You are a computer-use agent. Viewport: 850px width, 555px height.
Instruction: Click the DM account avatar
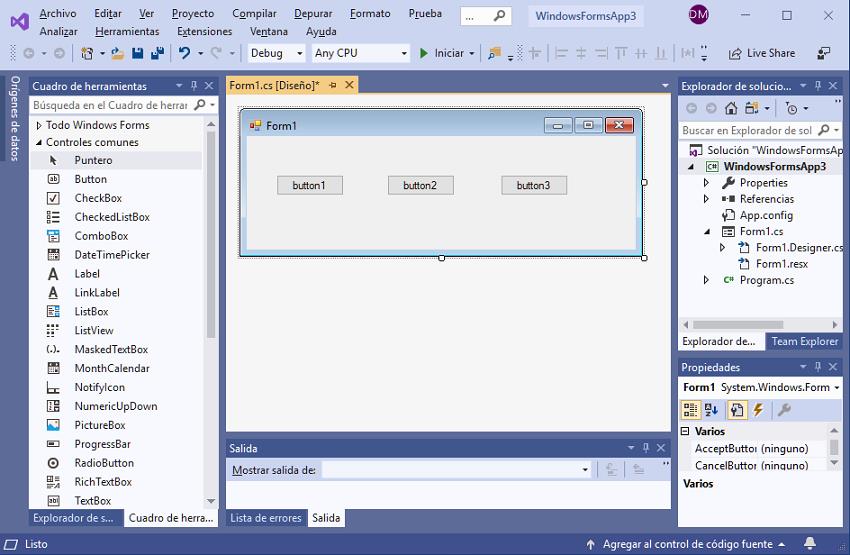pyautogui.click(x=698, y=15)
